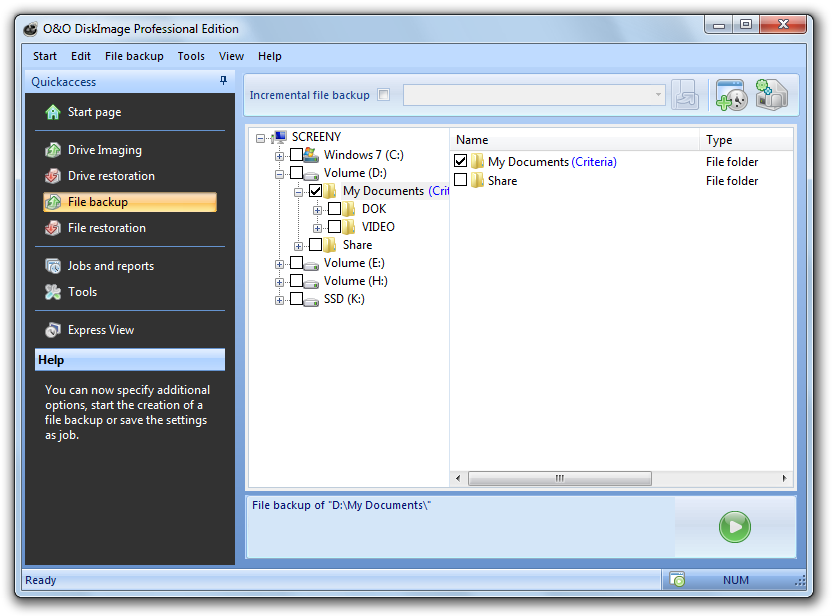
Task: Pin the Quickaccess panel with pushpin
Action: click(223, 81)
